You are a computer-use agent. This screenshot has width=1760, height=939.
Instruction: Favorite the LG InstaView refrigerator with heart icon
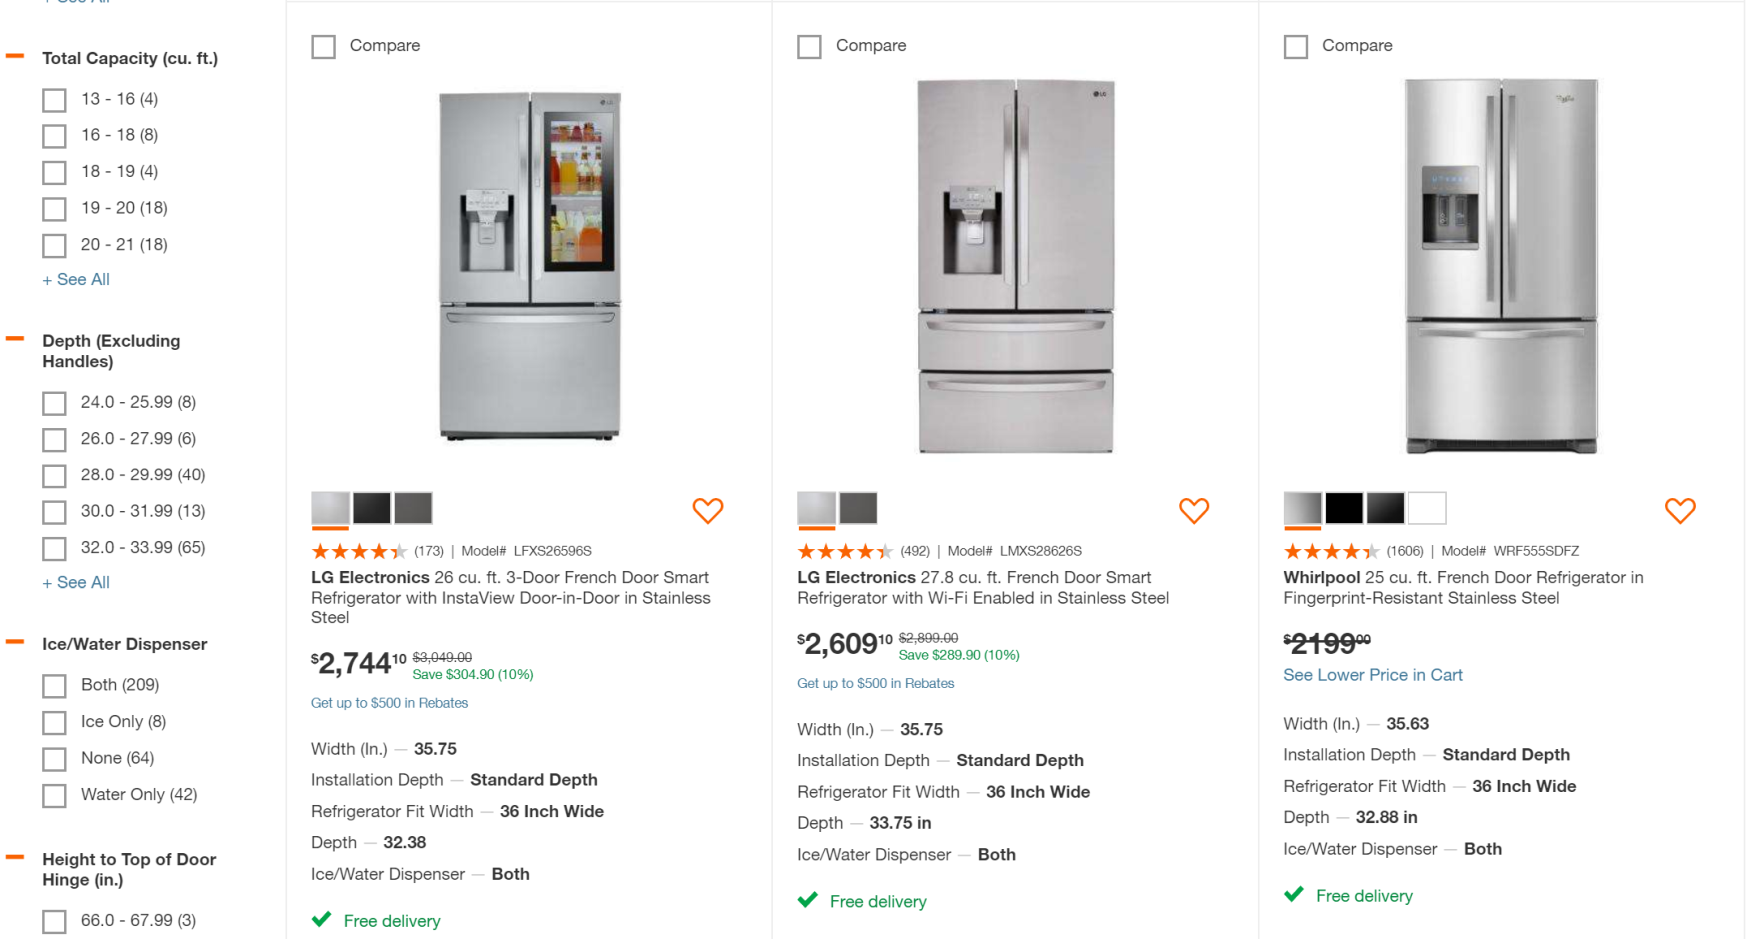pyautogui.click(x=707, y=511)
